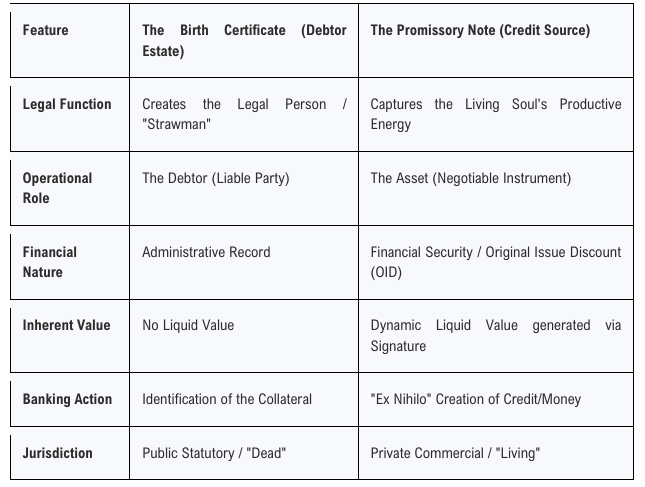Click the "Ex Nihilo" Creation of Credit/Money cell
This screenshot has width=645, height=487.
tap(475, 399)
